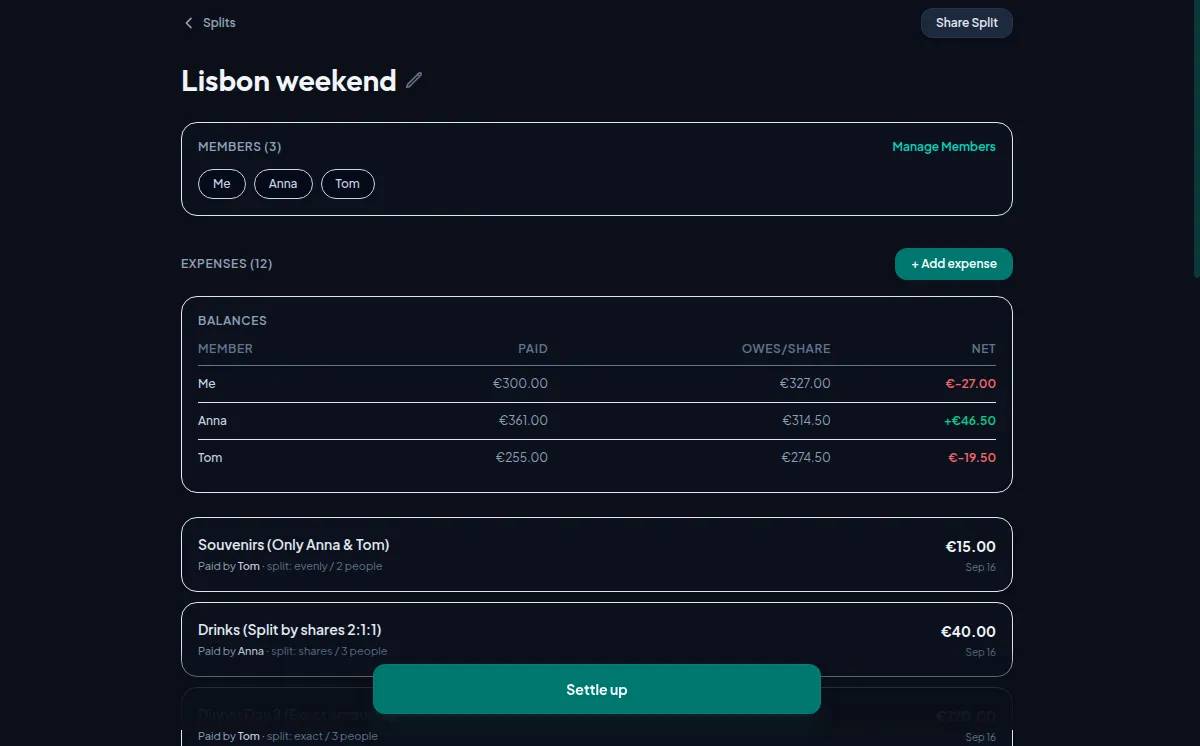Screen dimensions: 1200x746
Task: Open the Souvenirs (Only Anna & Tom) expense
Action: coord(597,554)
